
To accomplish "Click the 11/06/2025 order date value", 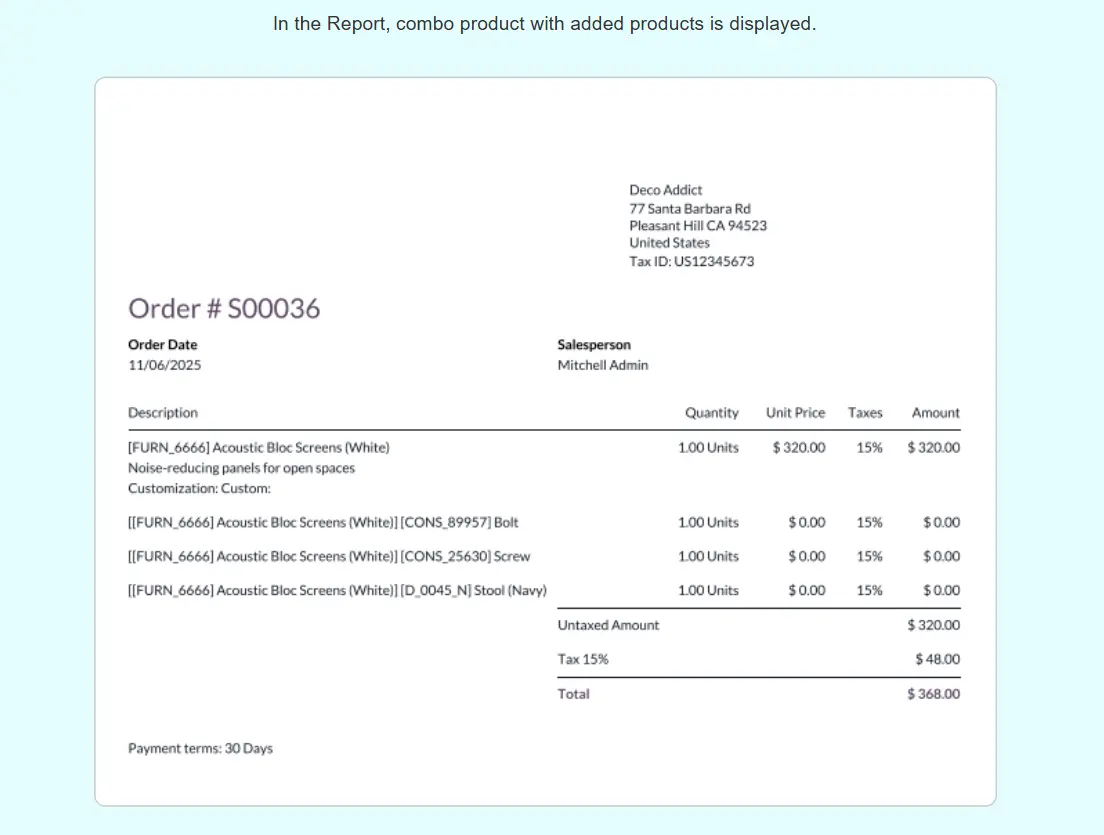I will click(164, 365).
